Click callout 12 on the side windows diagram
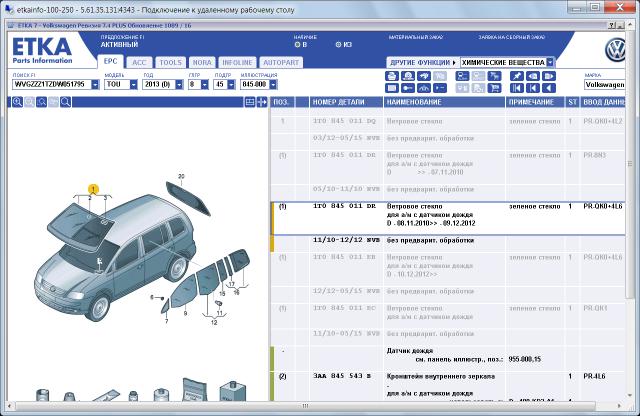 (214, 323)
